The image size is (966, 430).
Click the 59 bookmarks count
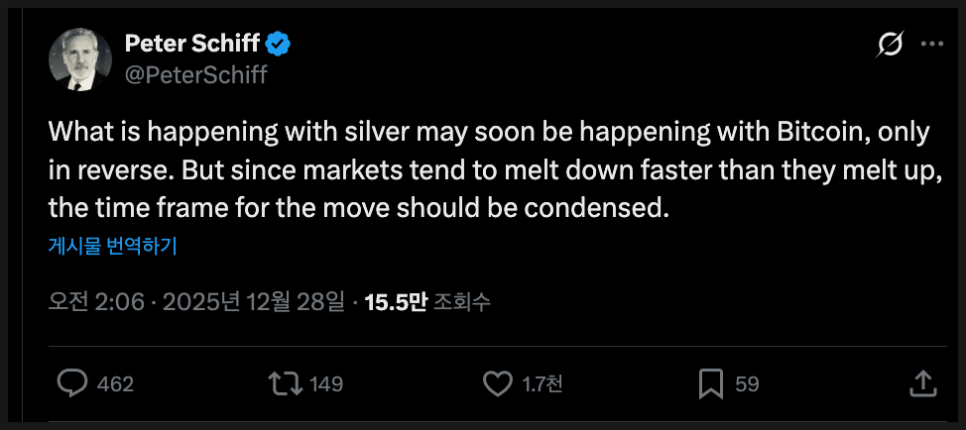point(747,384)
